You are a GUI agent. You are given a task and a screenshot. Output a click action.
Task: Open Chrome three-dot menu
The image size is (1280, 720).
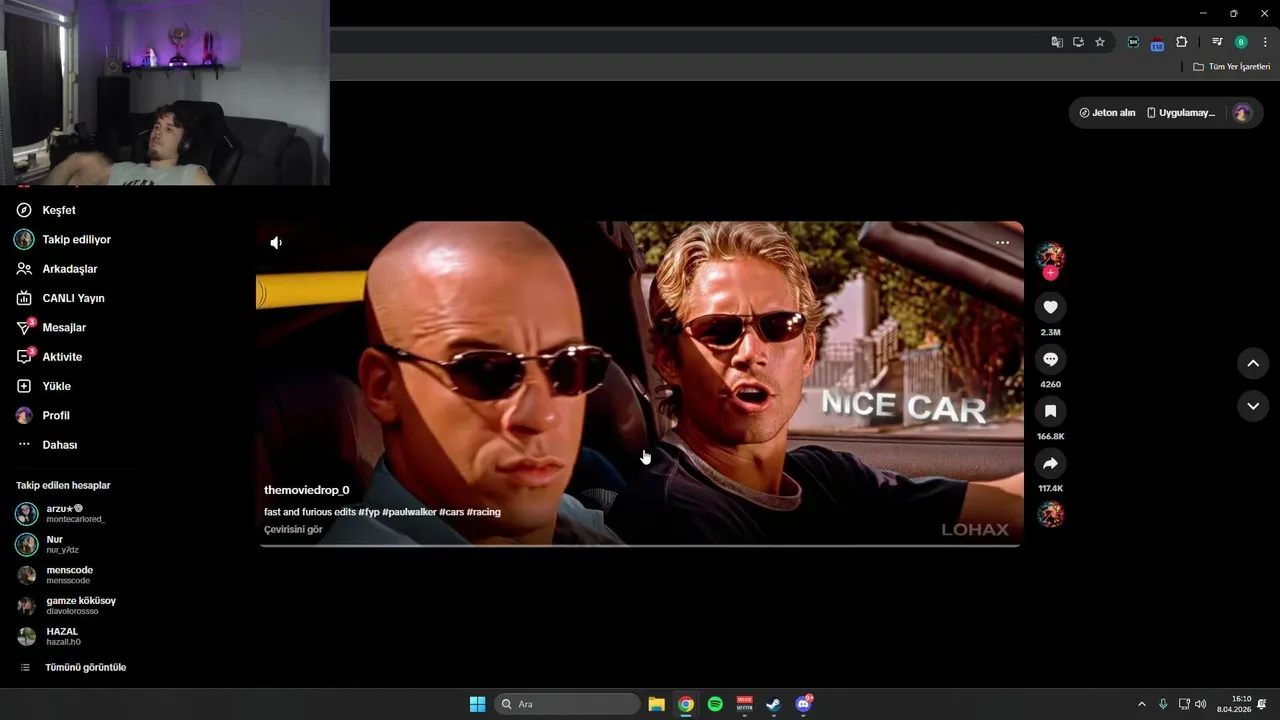coord(1265,42)
